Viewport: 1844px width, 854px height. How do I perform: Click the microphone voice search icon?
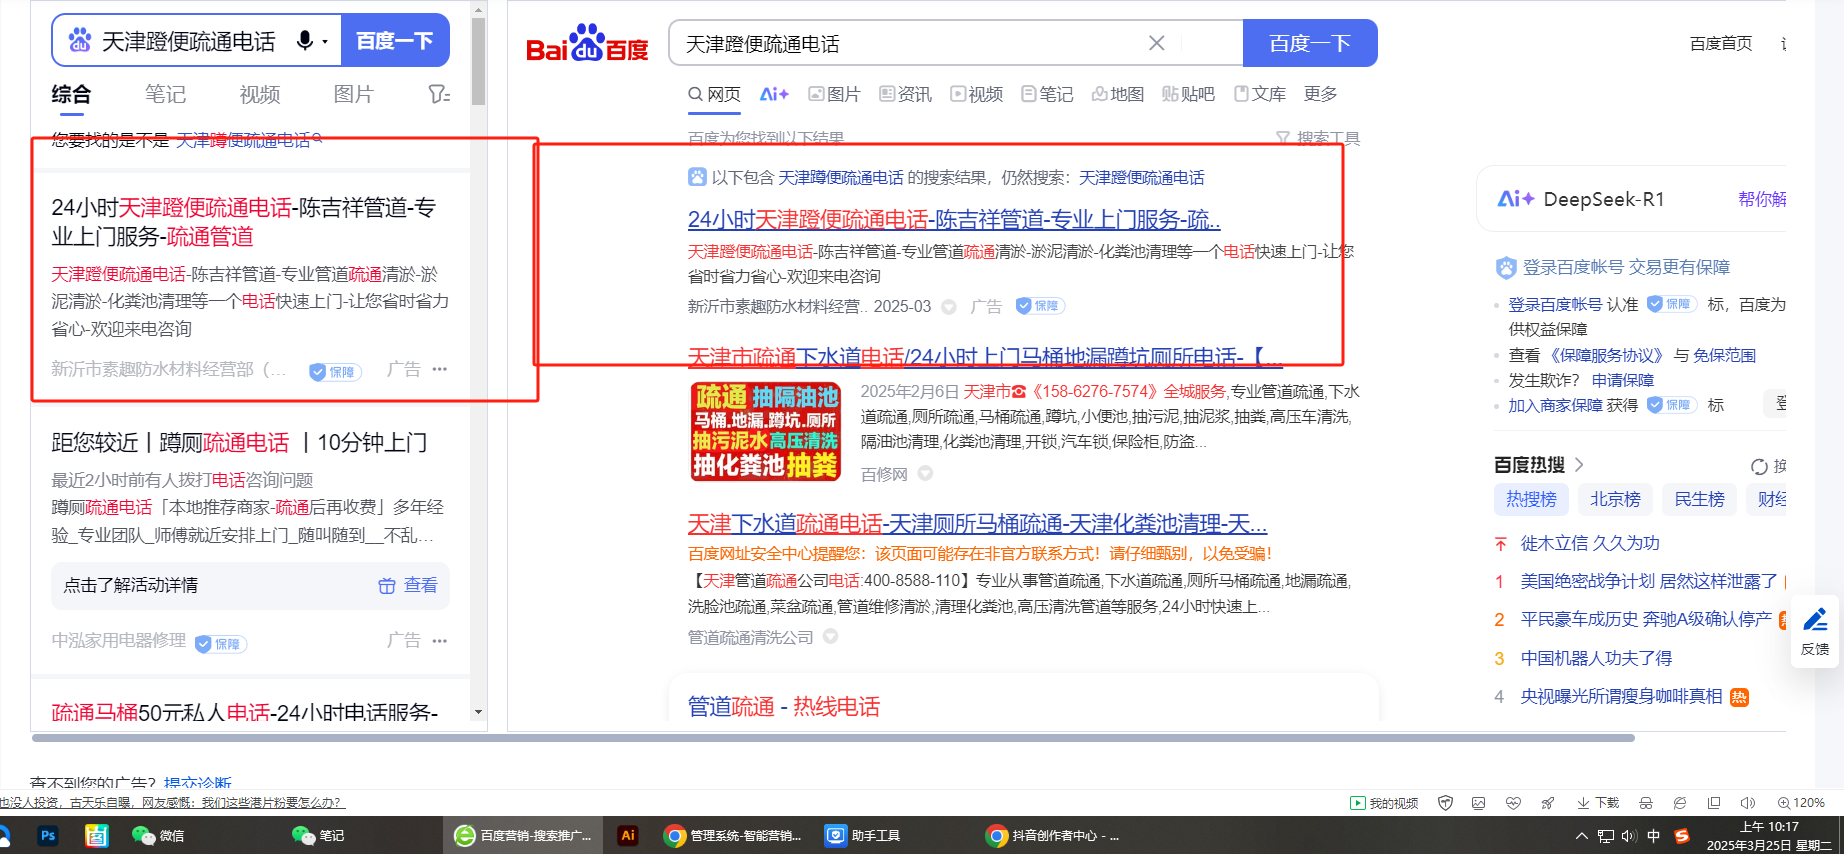[x=305, y=40]
